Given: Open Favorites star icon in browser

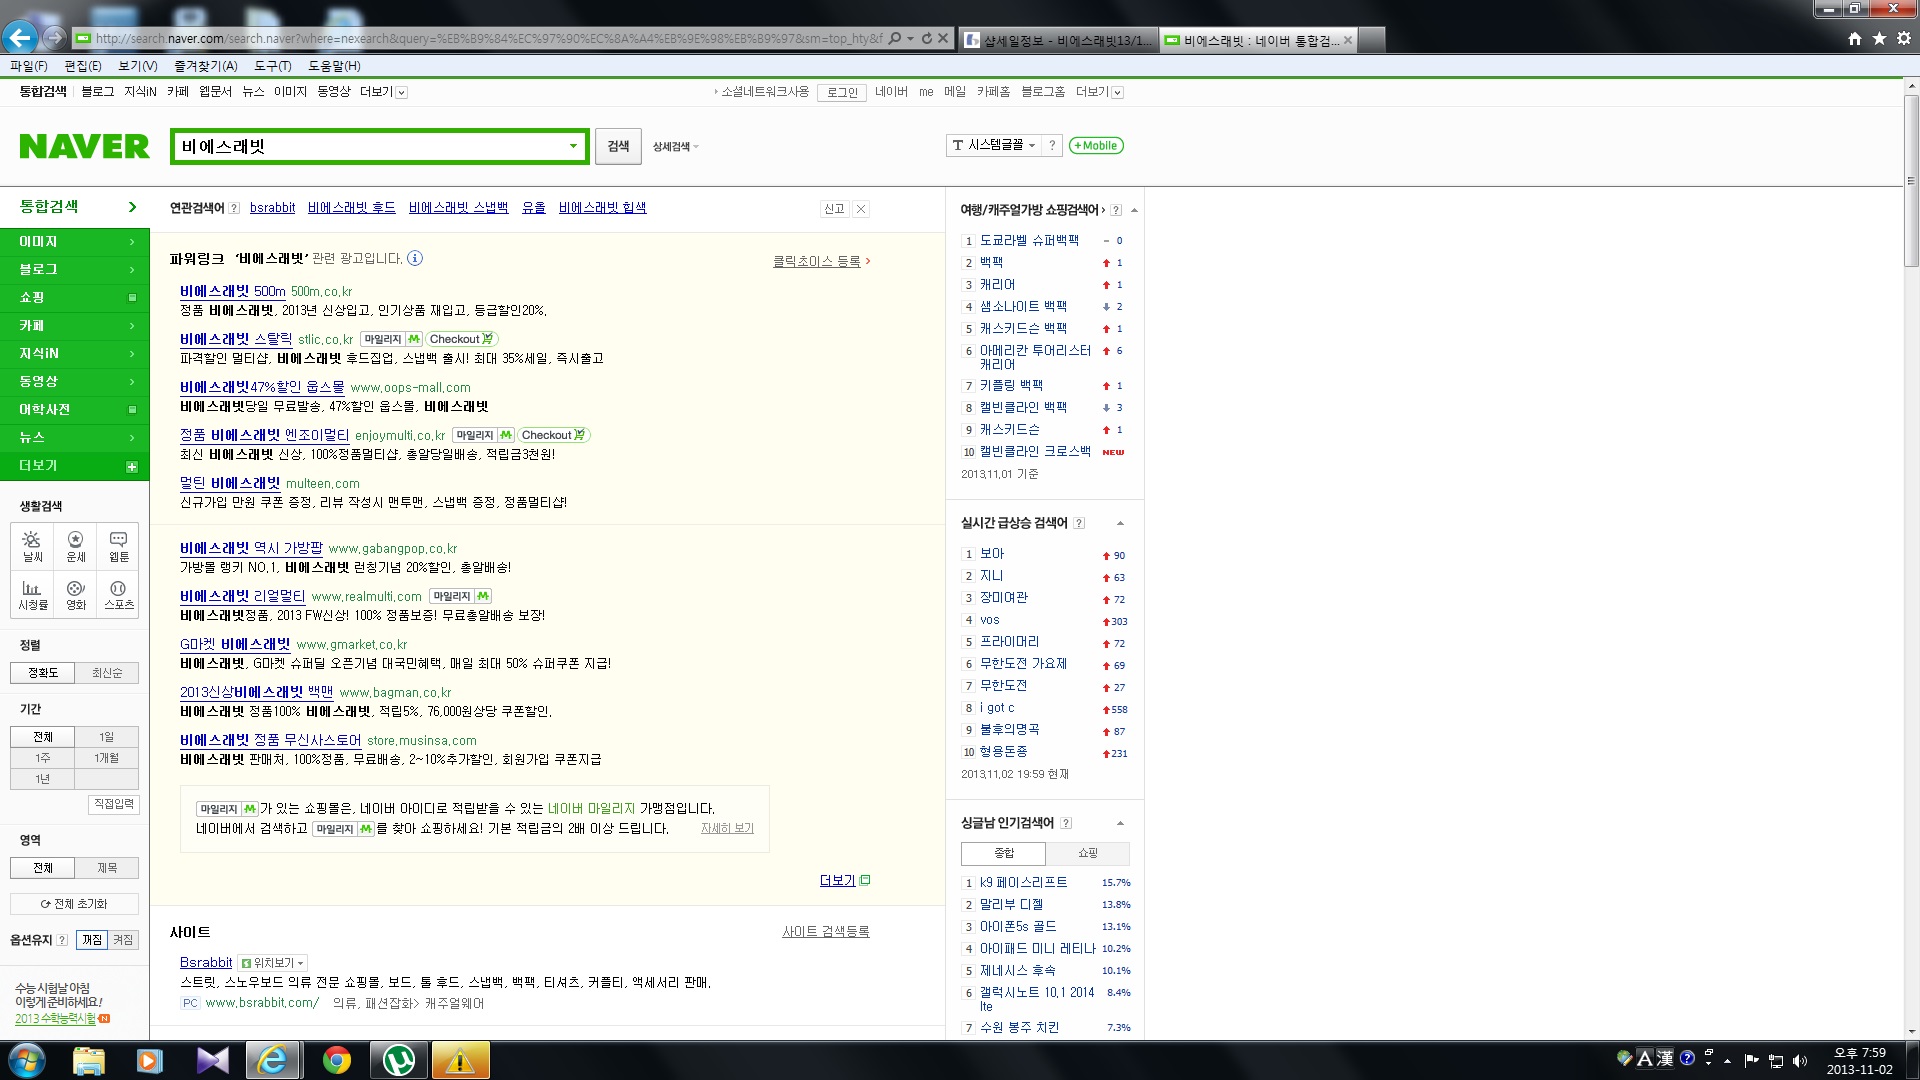Looking at the screenshot, I should (1879, 38).
